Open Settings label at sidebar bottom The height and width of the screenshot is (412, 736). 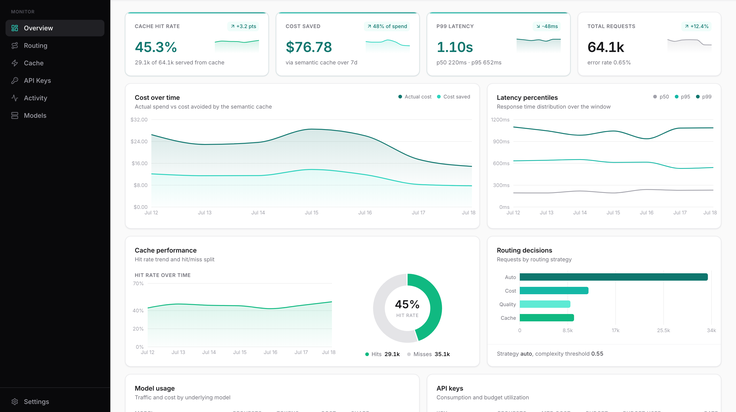click(x=36, y=402)
